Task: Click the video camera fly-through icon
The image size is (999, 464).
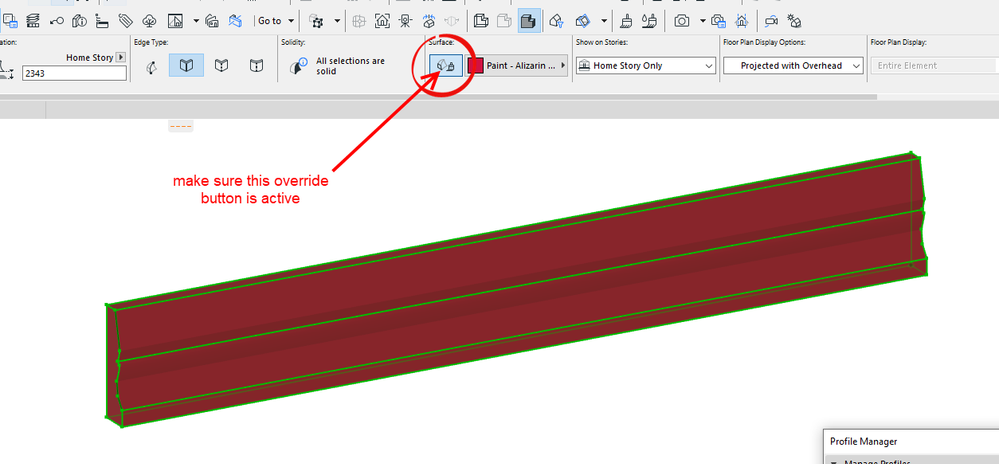Action: (772, 21)
